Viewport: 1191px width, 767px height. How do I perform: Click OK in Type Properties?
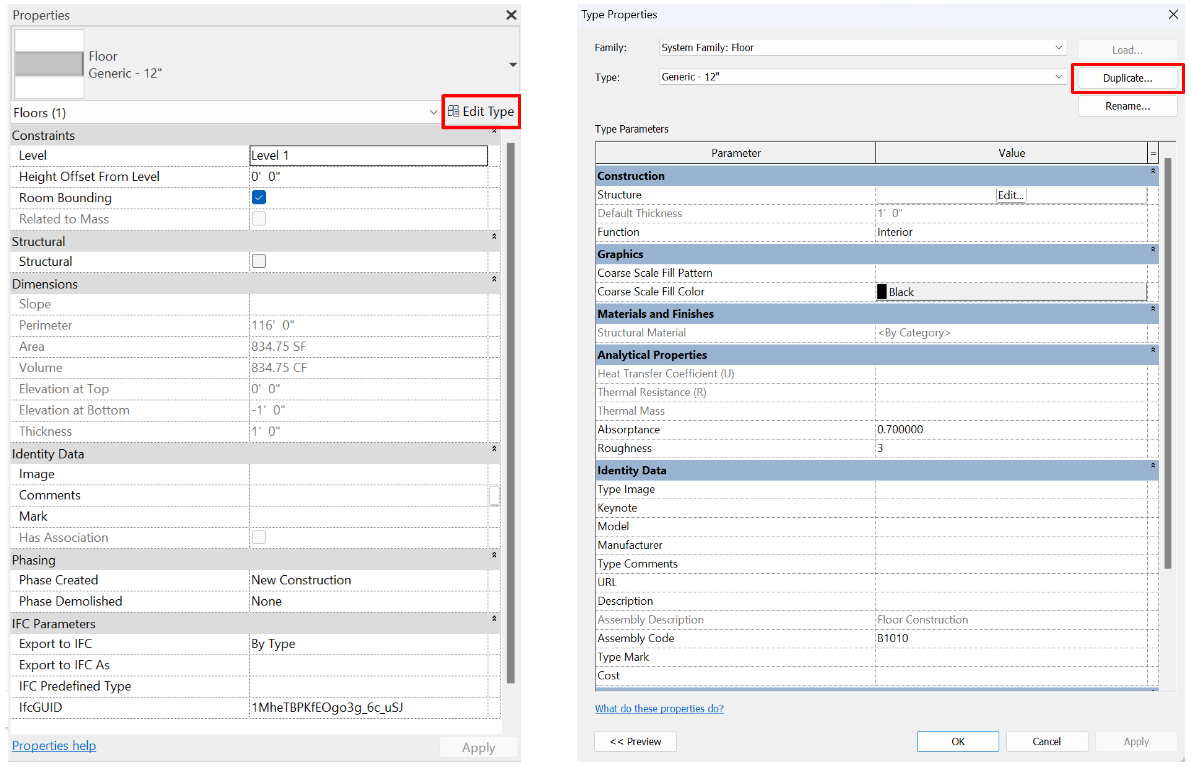click(x=958, y=742)
